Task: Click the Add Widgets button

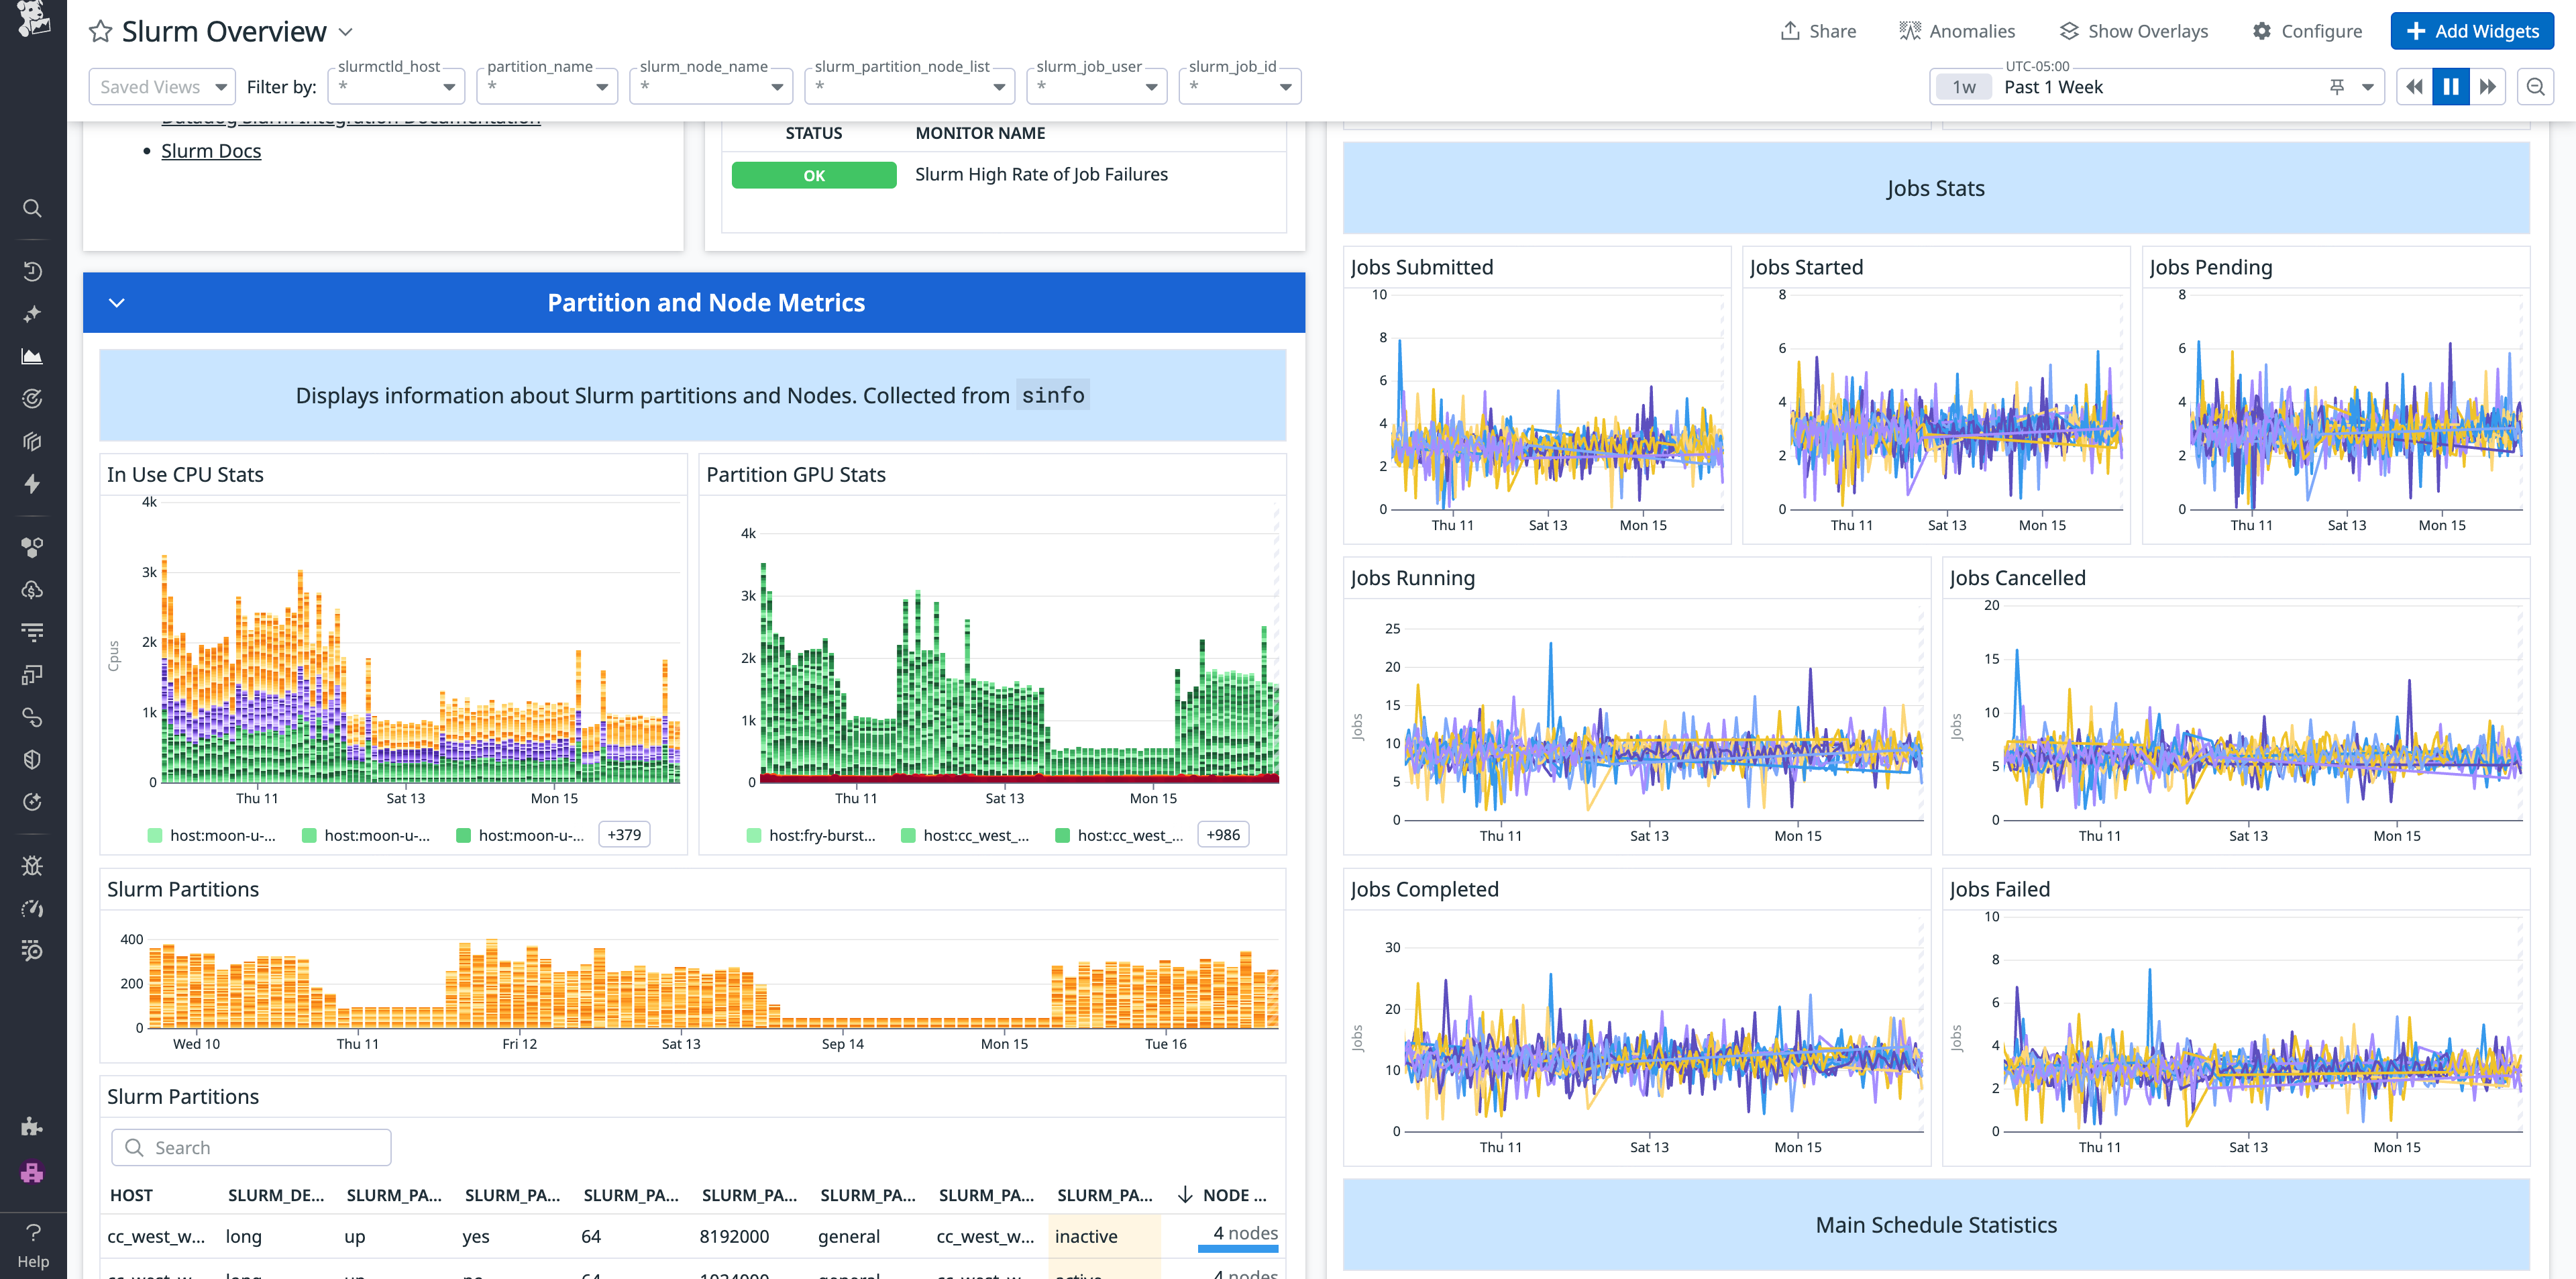Action: tap(2471, 30)
